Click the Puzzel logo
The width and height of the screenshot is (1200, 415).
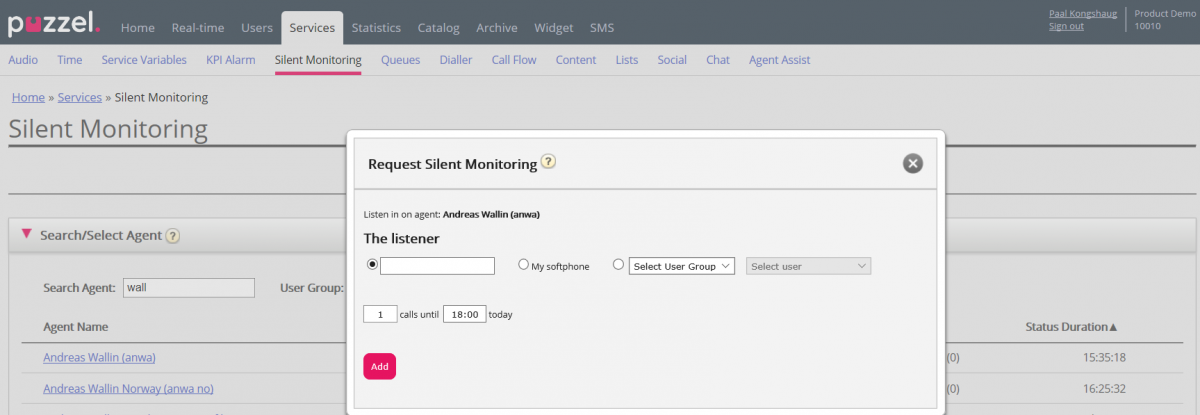54,24
